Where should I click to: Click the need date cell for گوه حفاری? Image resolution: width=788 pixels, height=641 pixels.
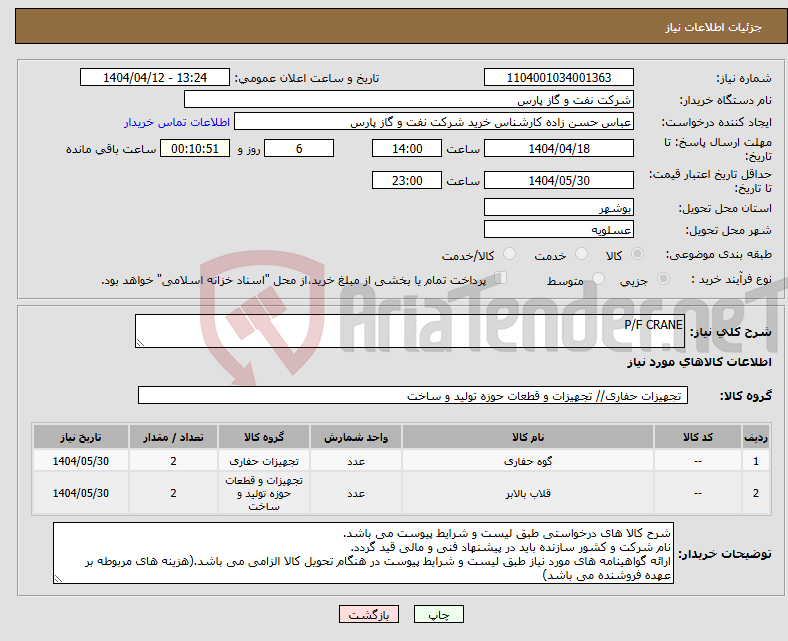[80, 461]
